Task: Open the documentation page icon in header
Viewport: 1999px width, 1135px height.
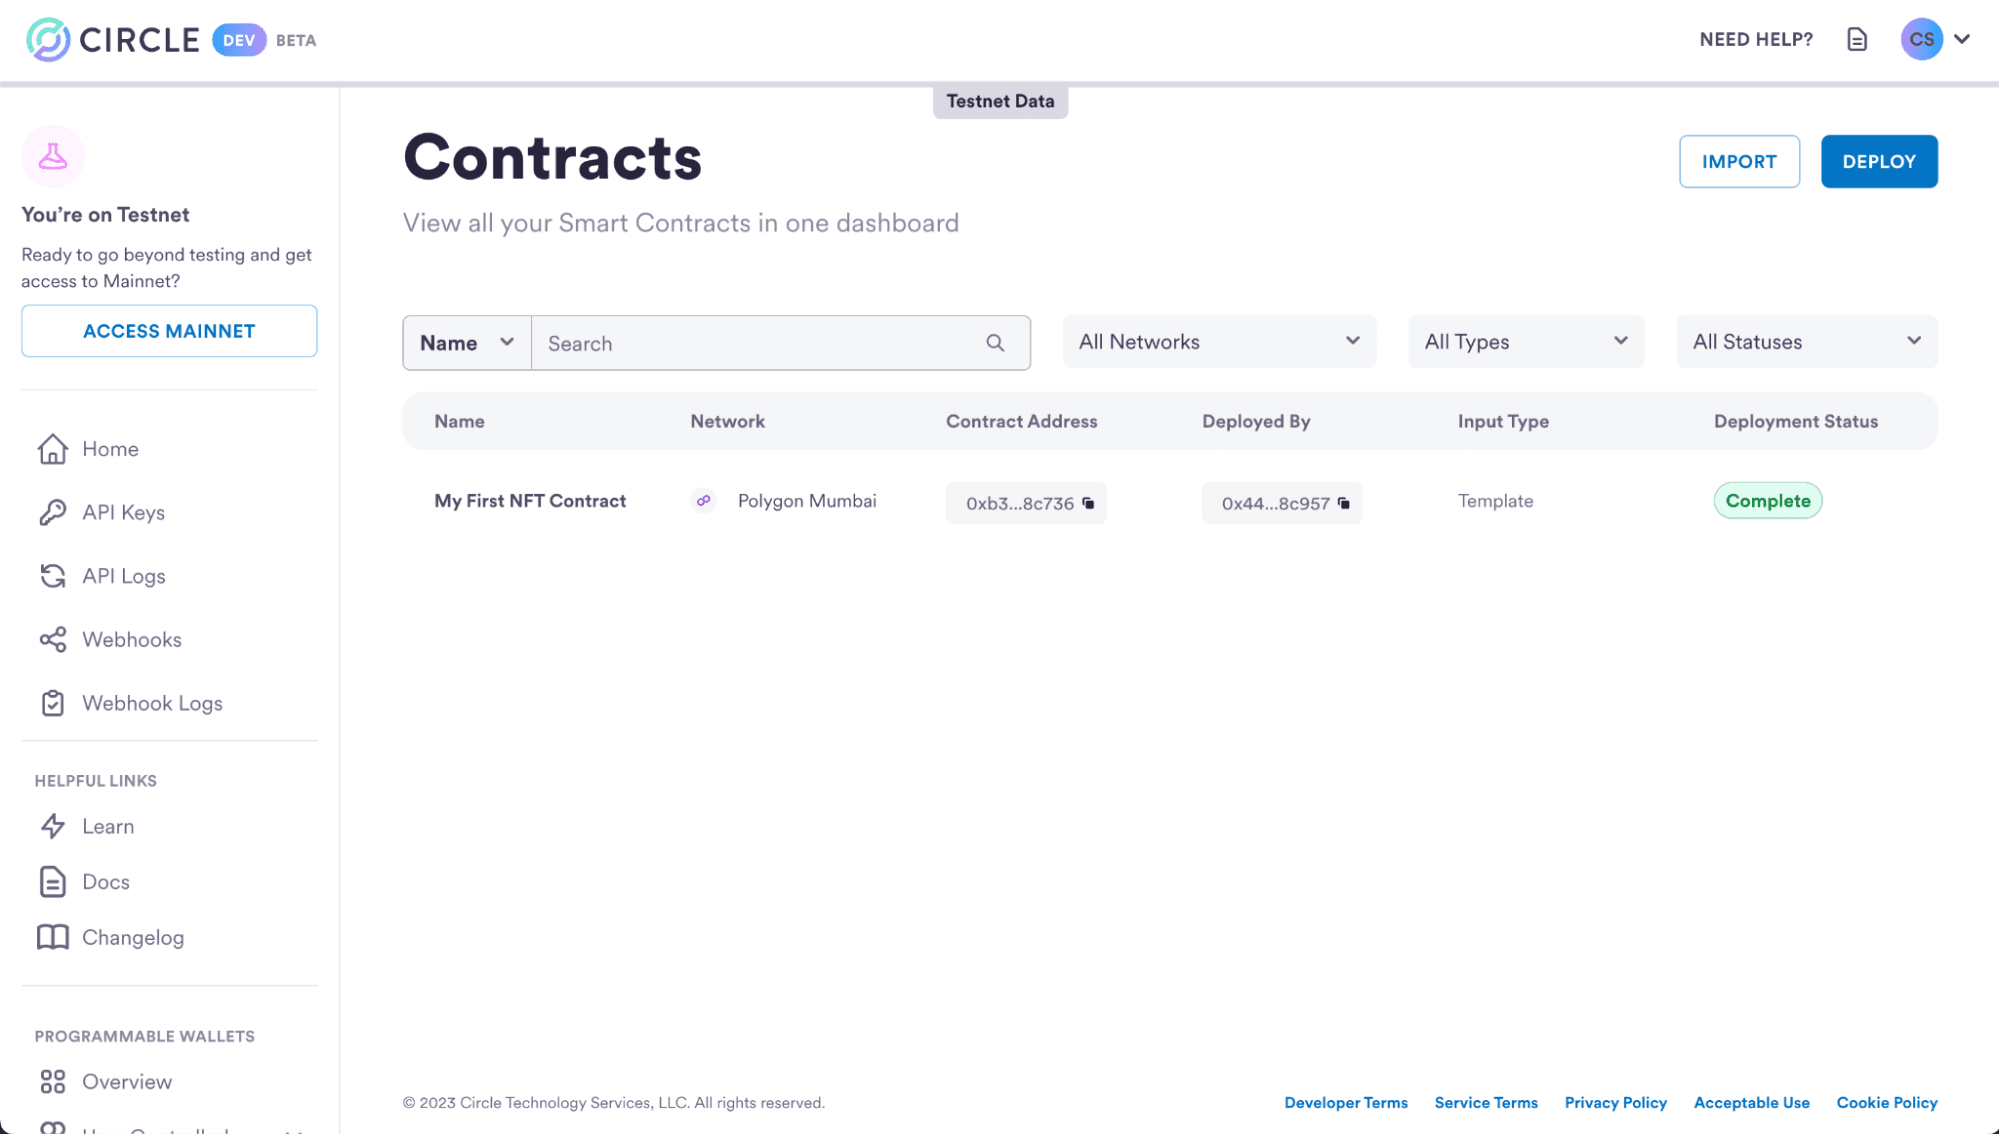Action: click(1857, 40)
